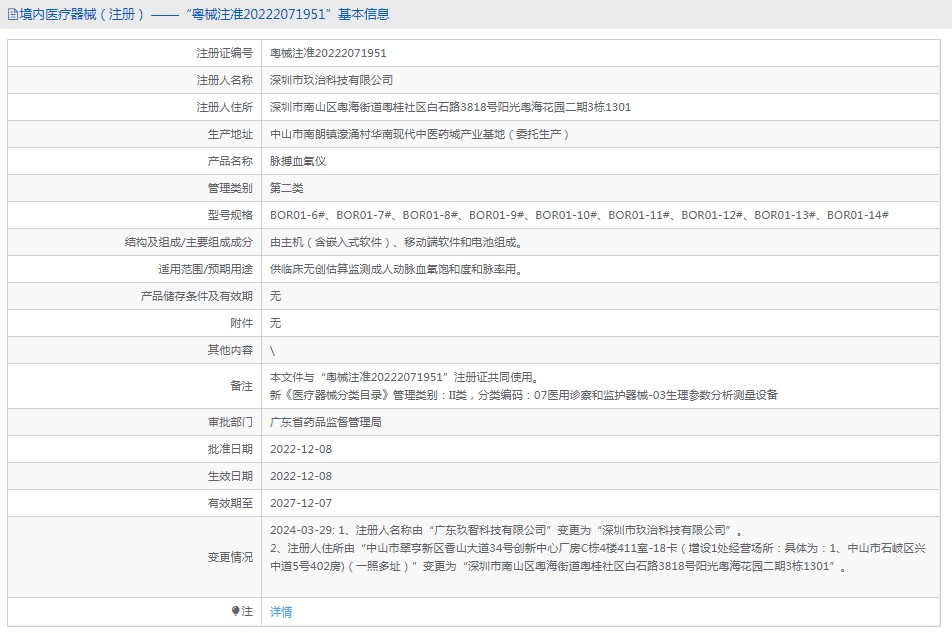
Task: Click expiry date 2027-12-07
Action: tap(301, 503)
